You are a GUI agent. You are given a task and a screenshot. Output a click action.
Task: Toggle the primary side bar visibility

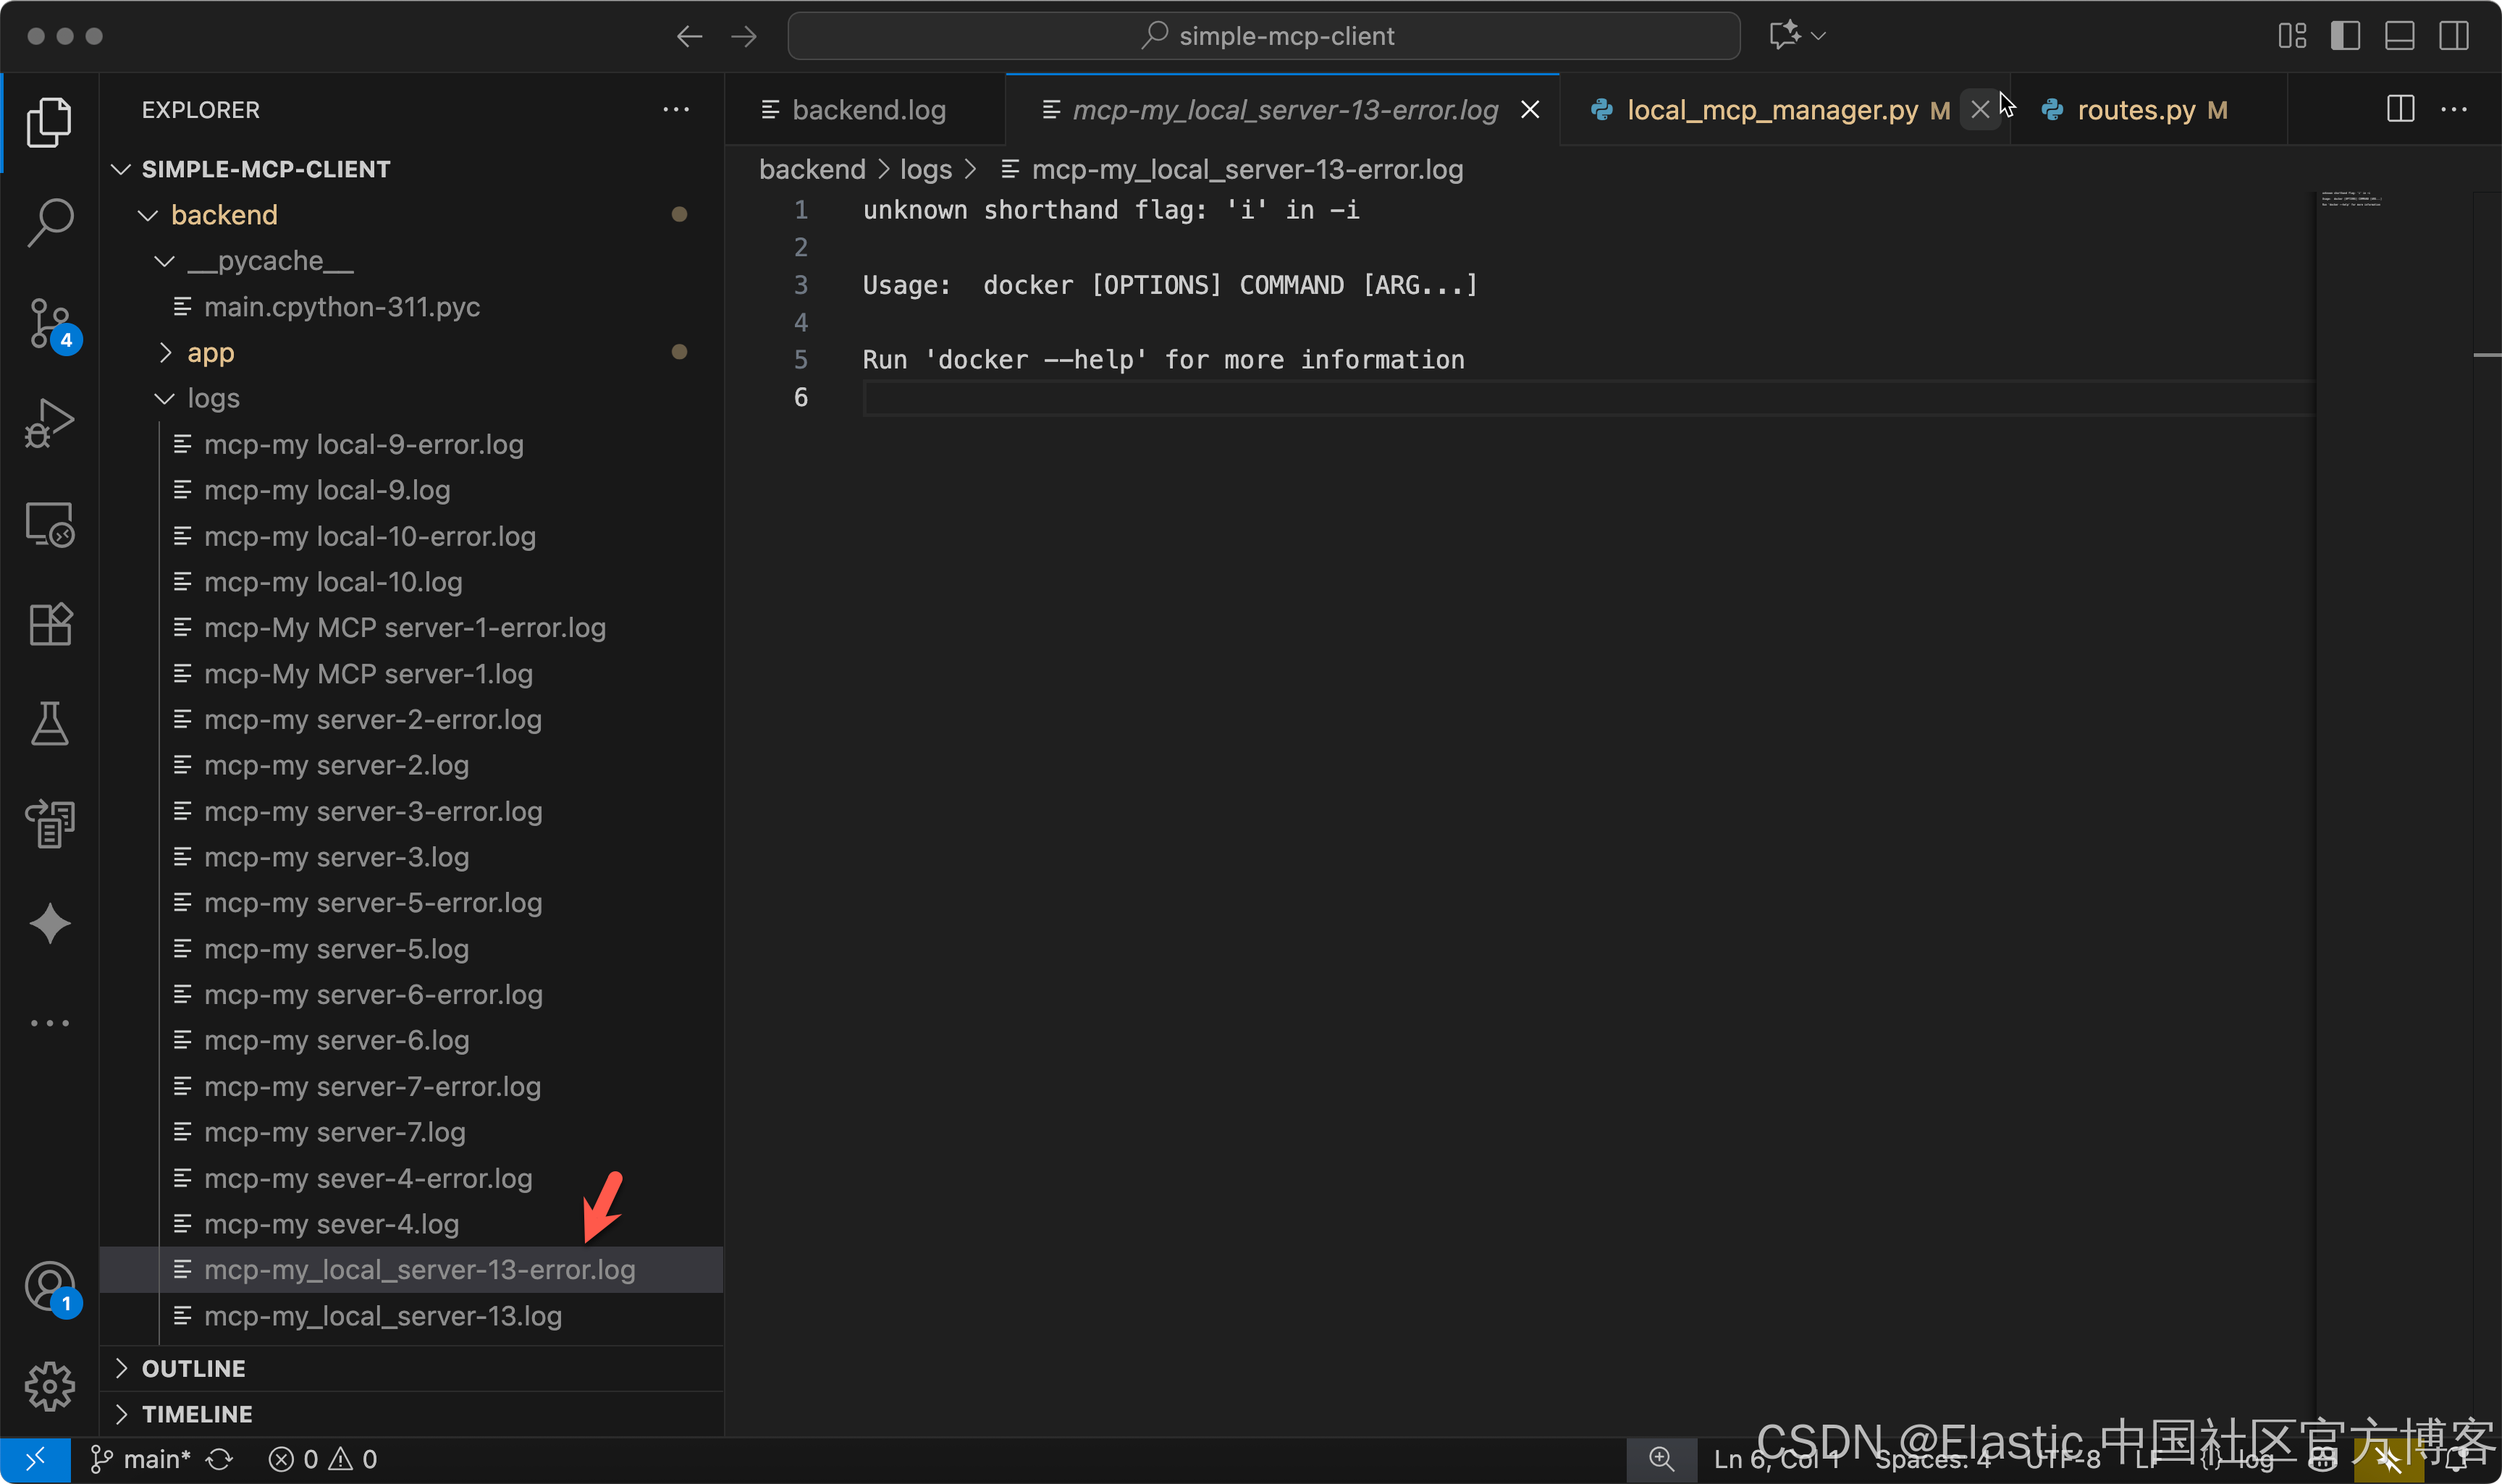point(2345,36)
